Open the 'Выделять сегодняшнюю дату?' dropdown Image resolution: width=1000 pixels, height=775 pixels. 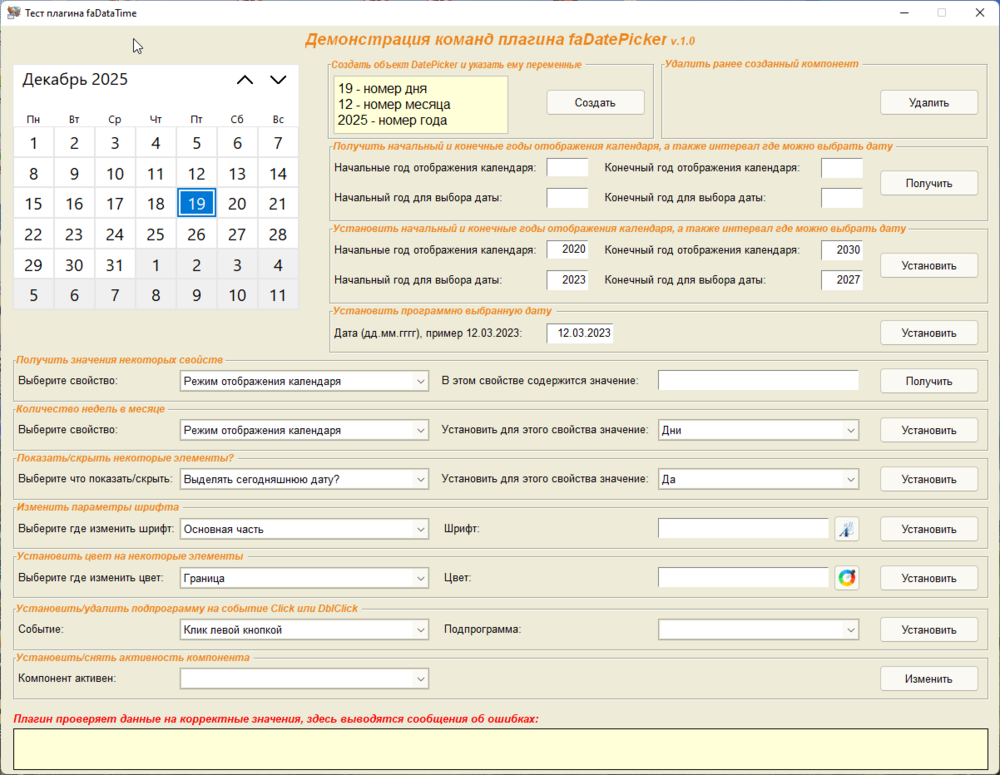click(304, 480)
